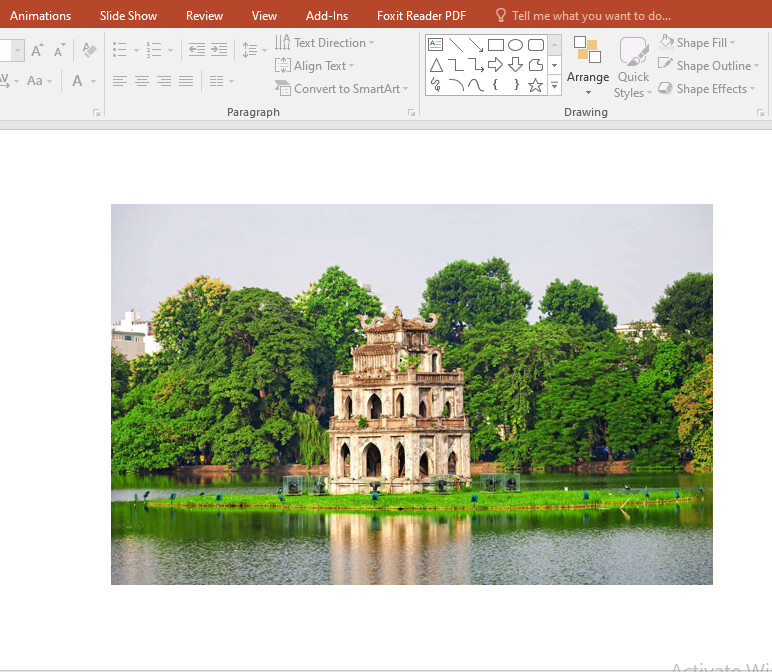
Task: Open the numbering style dropdown arrow
Action: [170, 50]
